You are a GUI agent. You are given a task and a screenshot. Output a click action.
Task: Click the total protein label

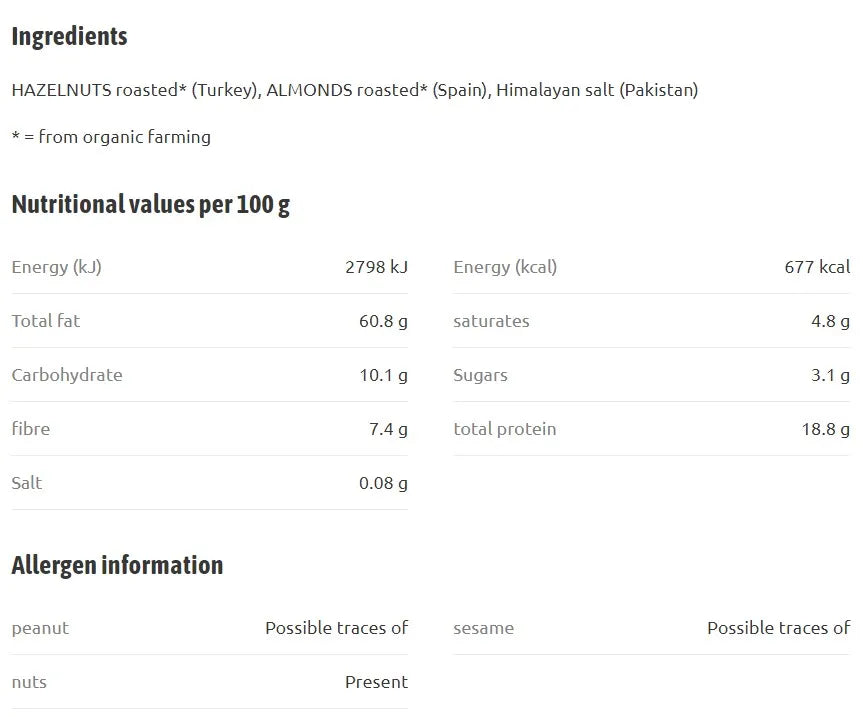coord(505,429)
